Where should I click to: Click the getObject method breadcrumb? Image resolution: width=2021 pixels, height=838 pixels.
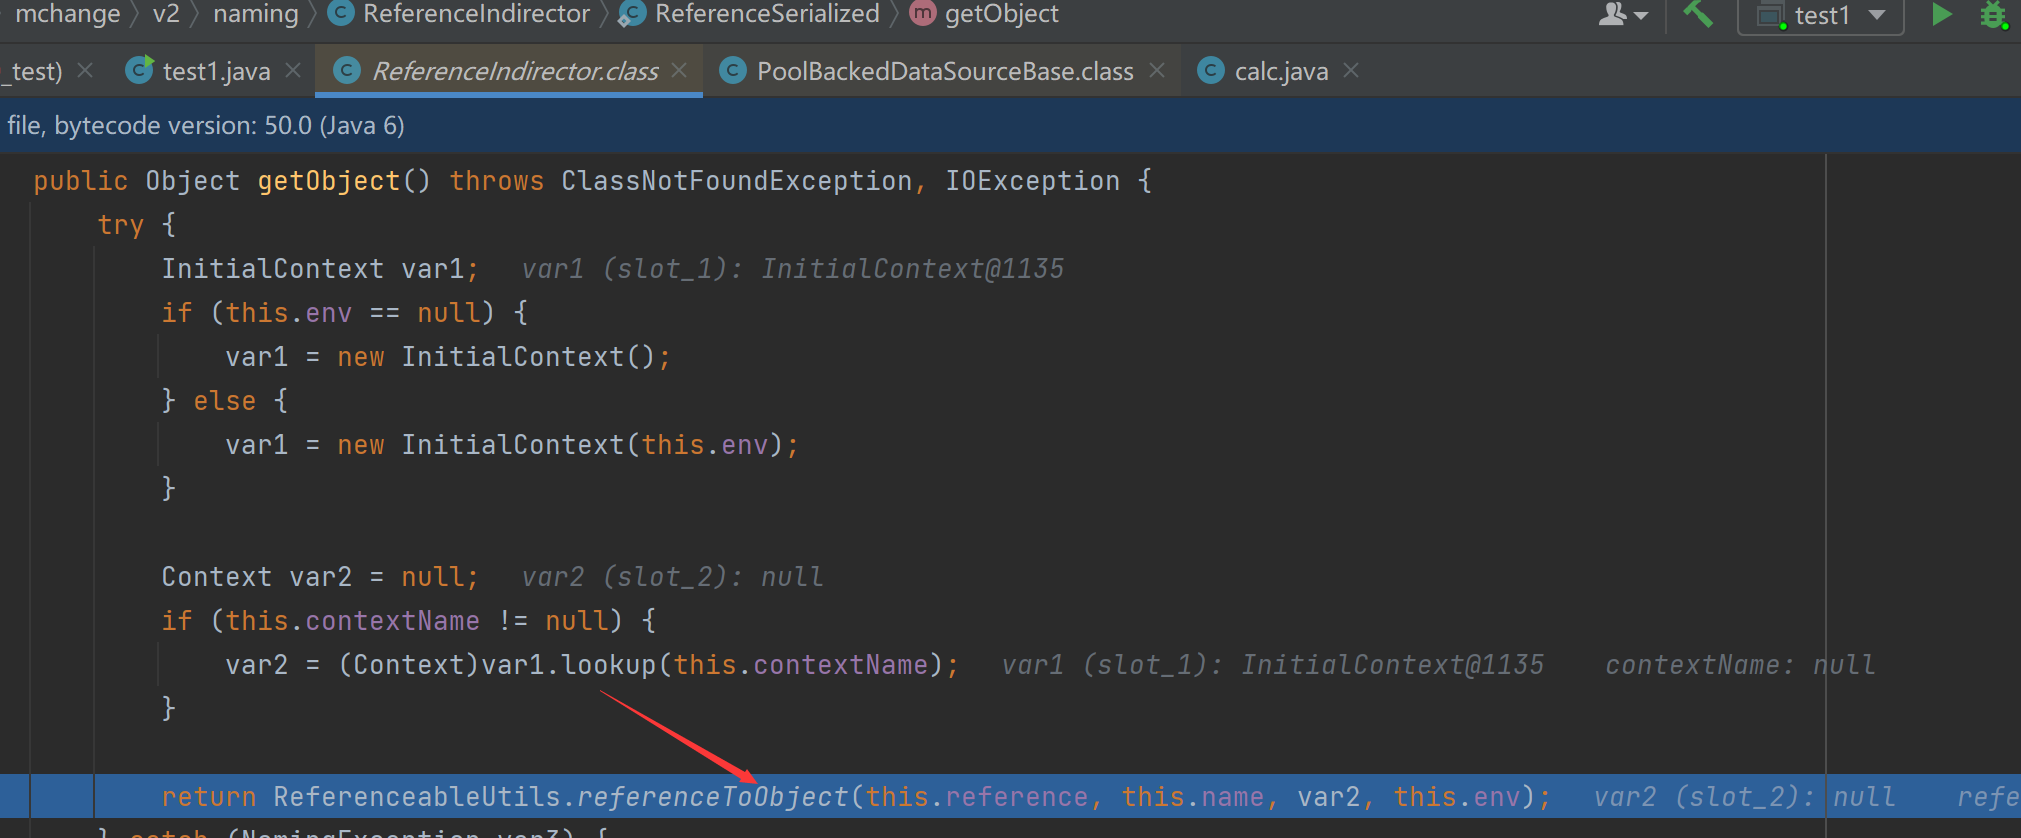point(1001,14)
